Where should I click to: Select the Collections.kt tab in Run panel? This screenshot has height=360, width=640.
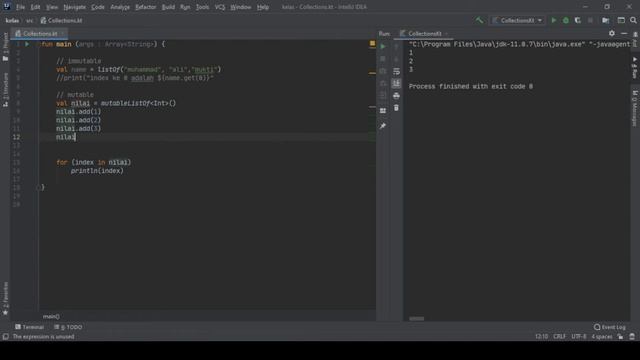424,33
